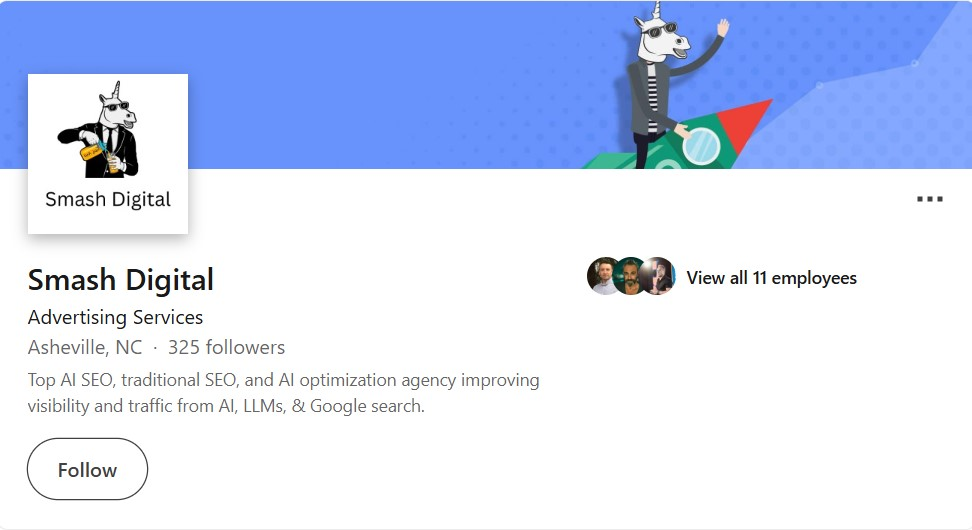Open View all 11 employees link
The width and height of the screenshot is (972, 530).
[771, 278]
